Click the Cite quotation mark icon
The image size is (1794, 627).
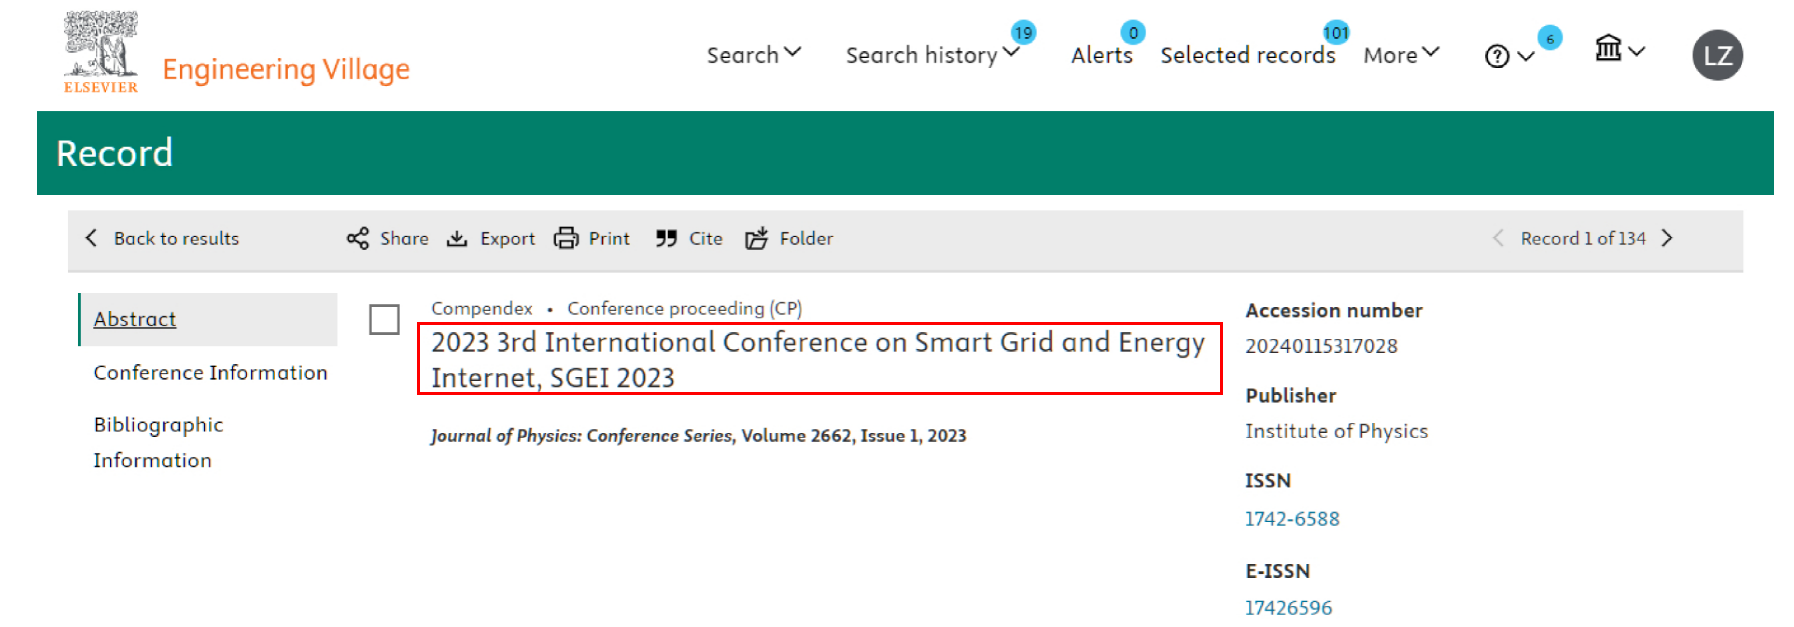[x=666, y=238]
